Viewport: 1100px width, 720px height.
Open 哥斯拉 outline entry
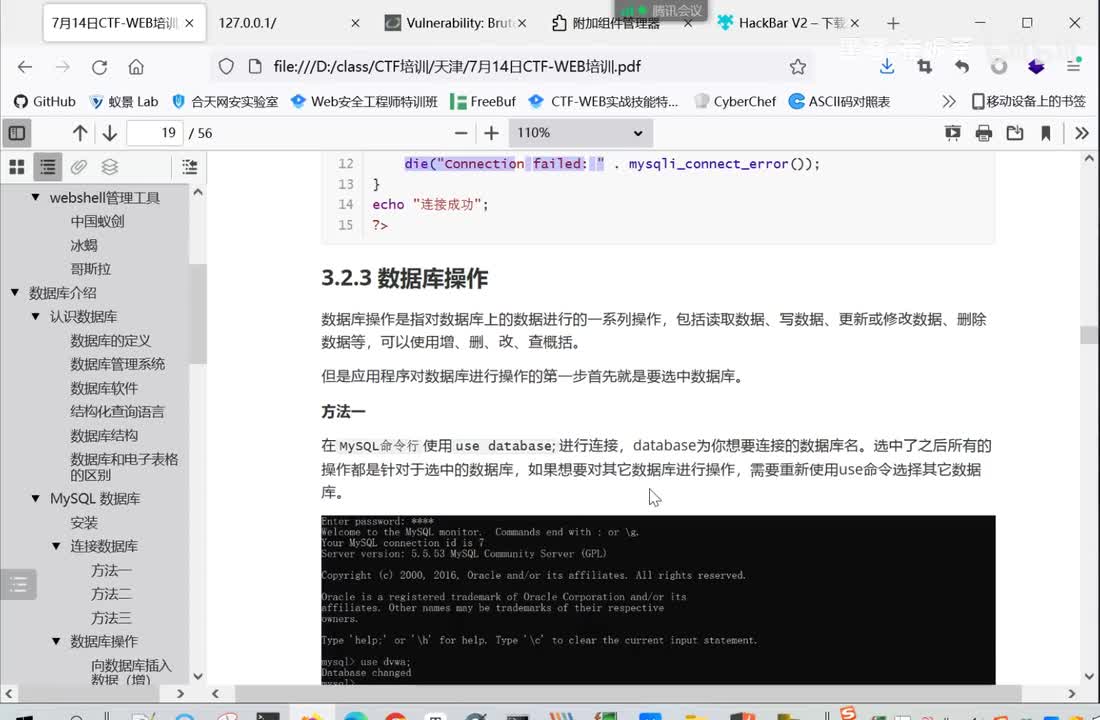(90, 269)
